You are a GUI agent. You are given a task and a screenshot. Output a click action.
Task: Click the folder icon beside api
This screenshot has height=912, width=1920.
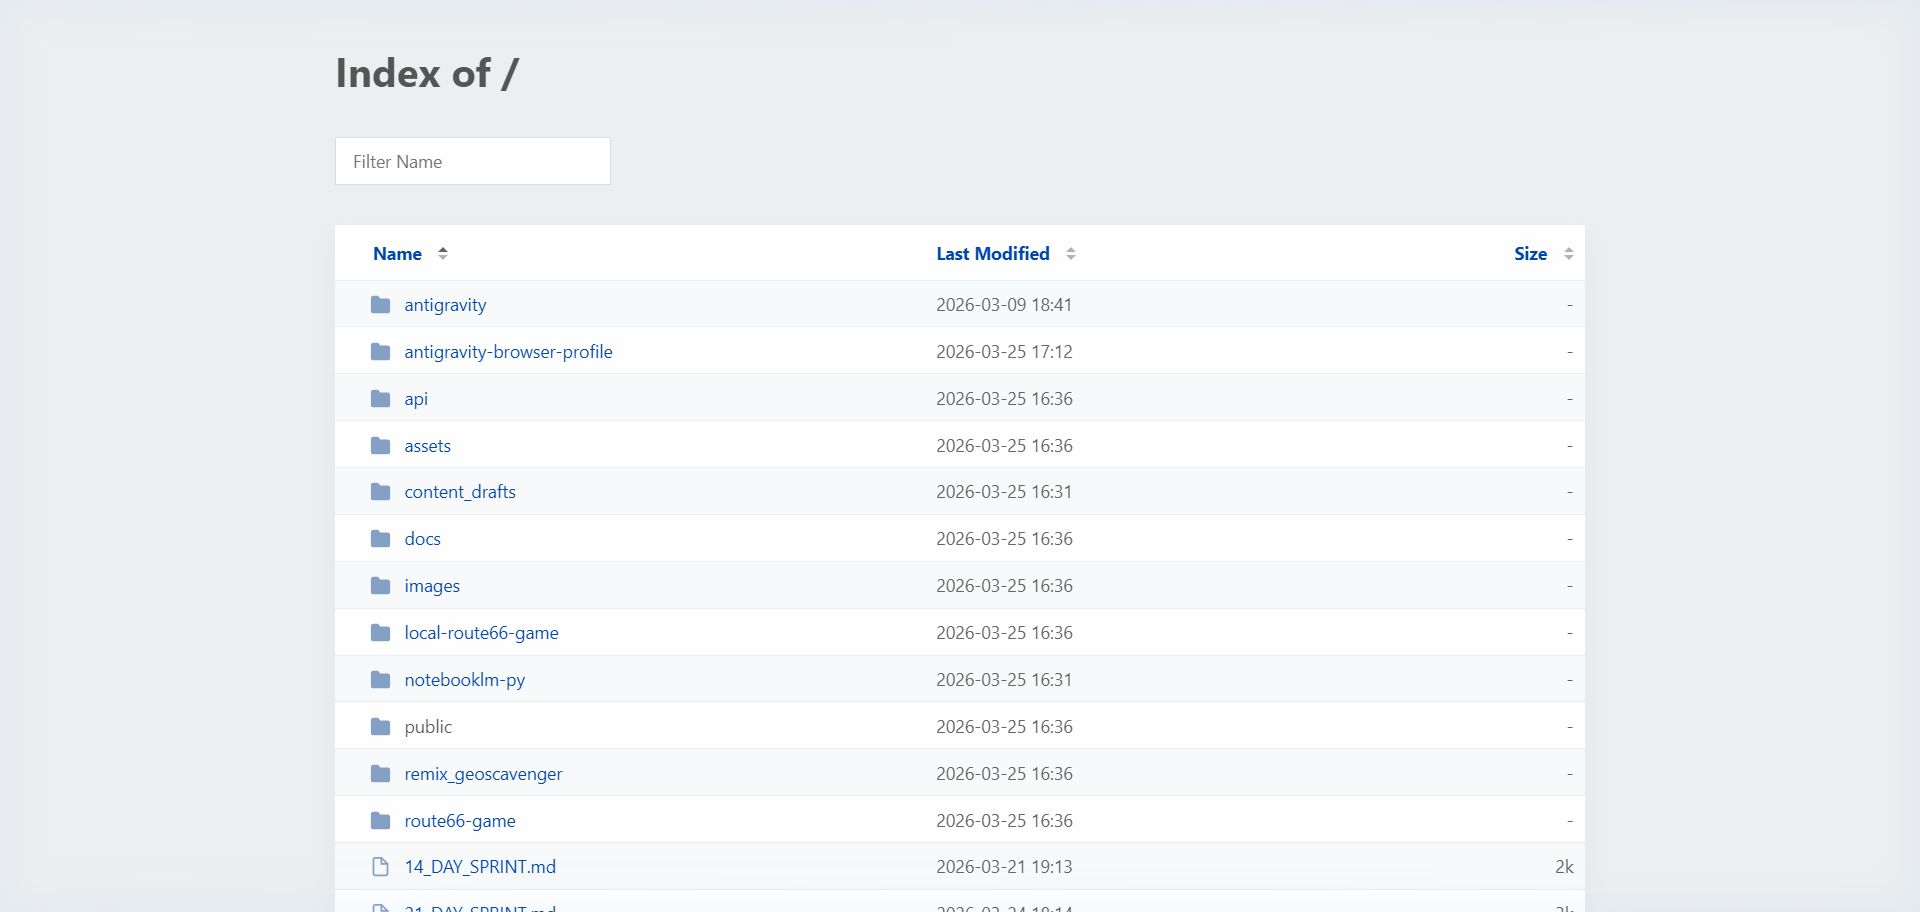[x=380, y=399]
